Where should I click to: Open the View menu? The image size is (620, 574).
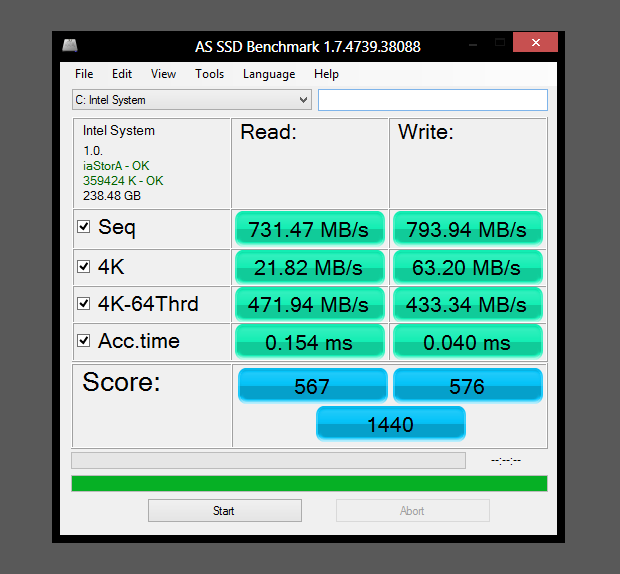coord(163,74)
